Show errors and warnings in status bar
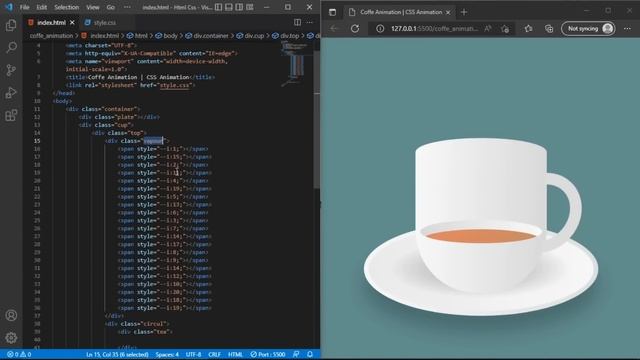 pyautogui.click(x=19, y=354)
